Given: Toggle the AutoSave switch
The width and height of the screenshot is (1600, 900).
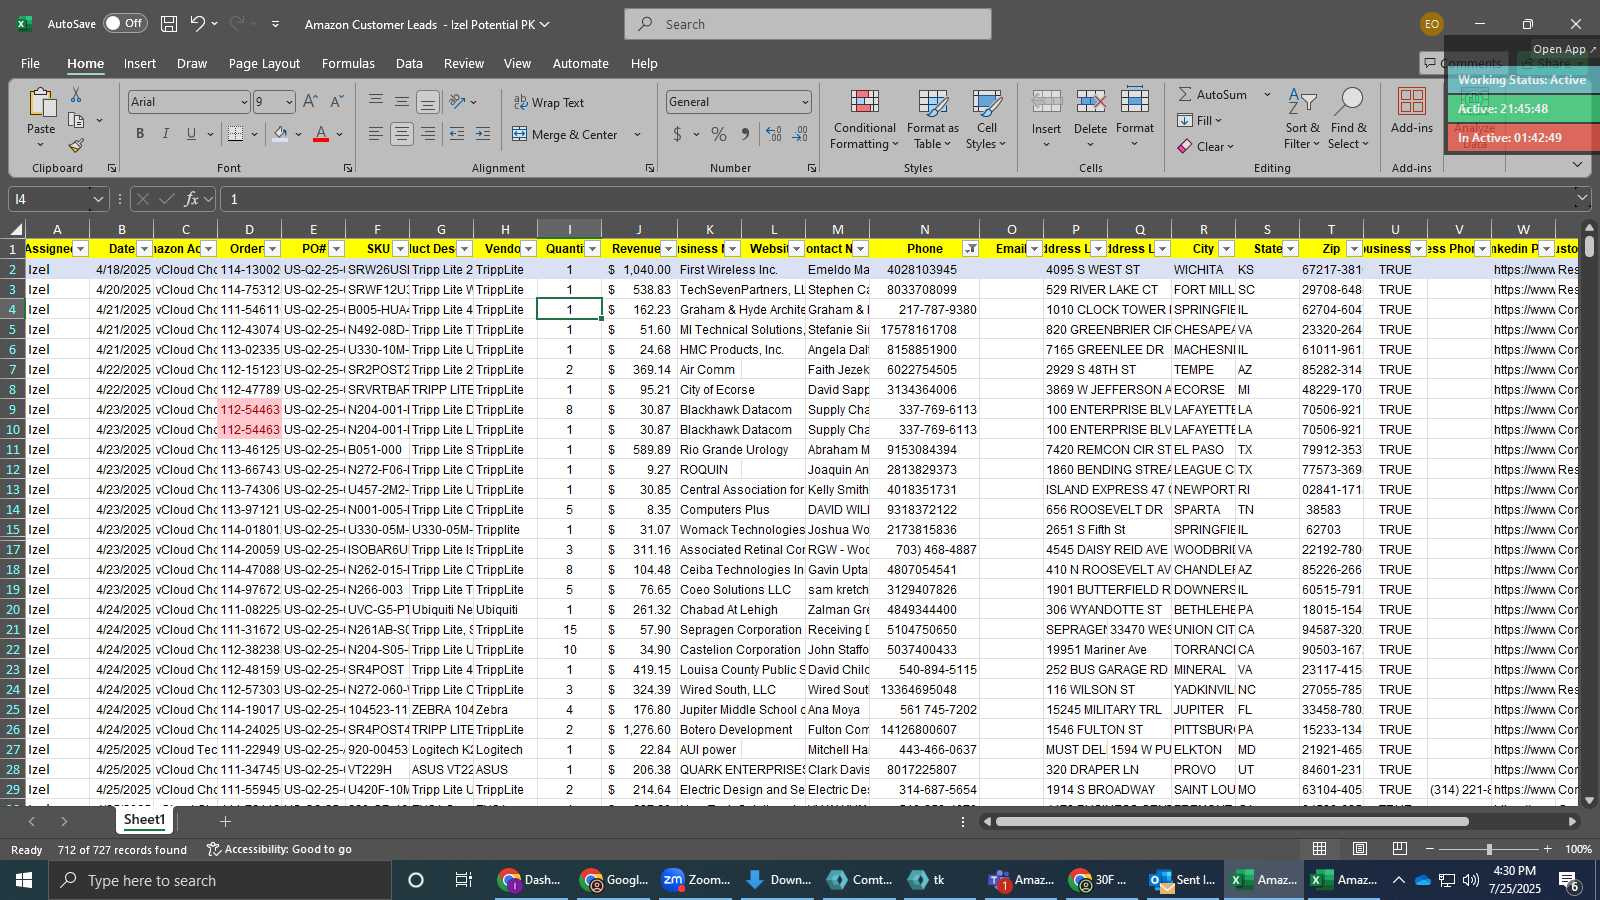Looking at the screenshot, I should pyautogui.click(x=125, y=24).
